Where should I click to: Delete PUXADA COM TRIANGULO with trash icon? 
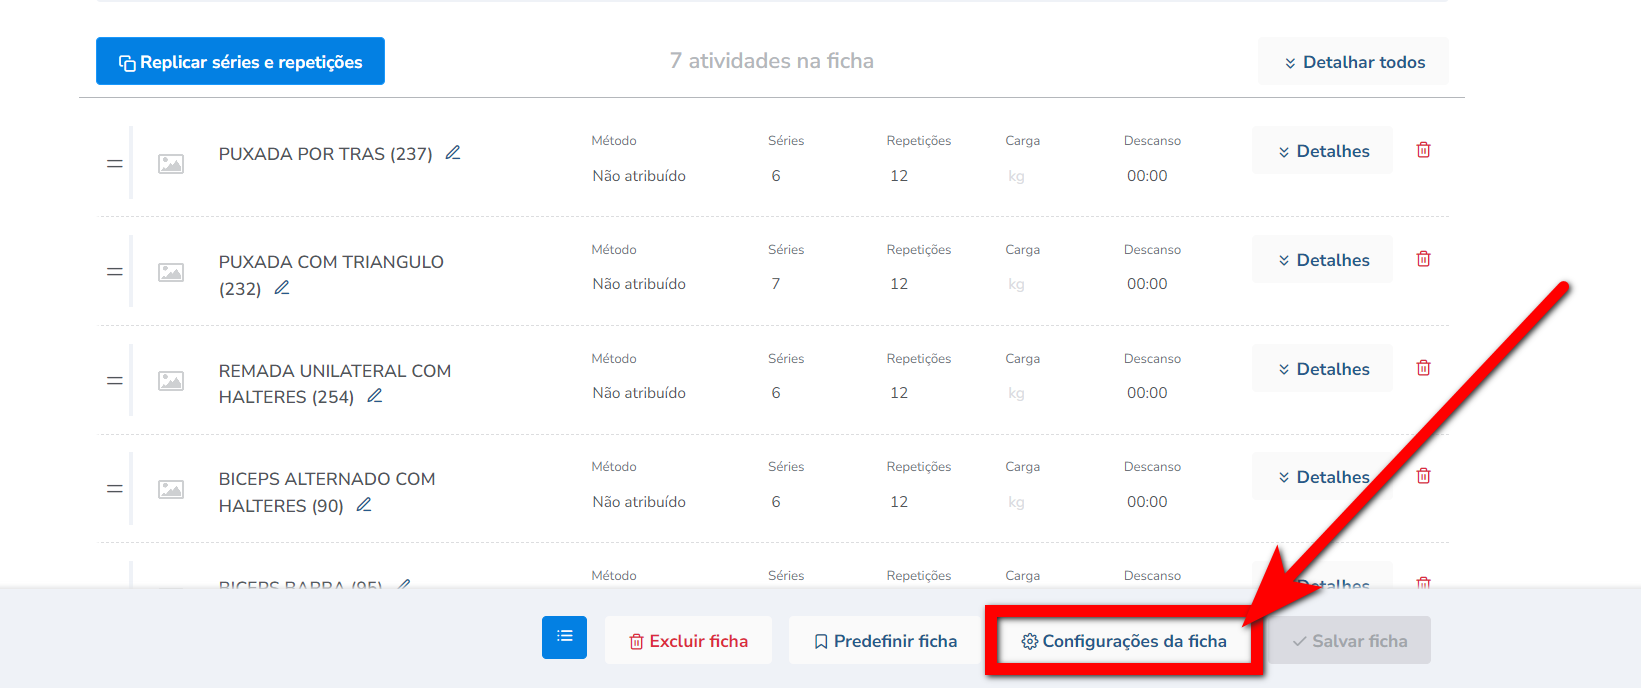pos(1423,259)
